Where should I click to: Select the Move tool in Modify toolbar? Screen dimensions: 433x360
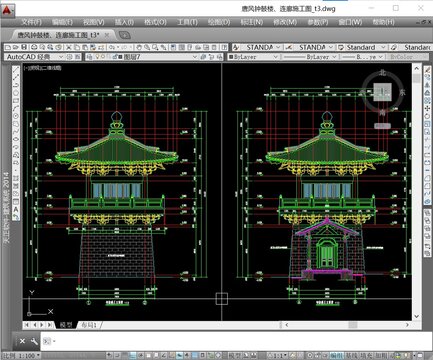[427, 108]
